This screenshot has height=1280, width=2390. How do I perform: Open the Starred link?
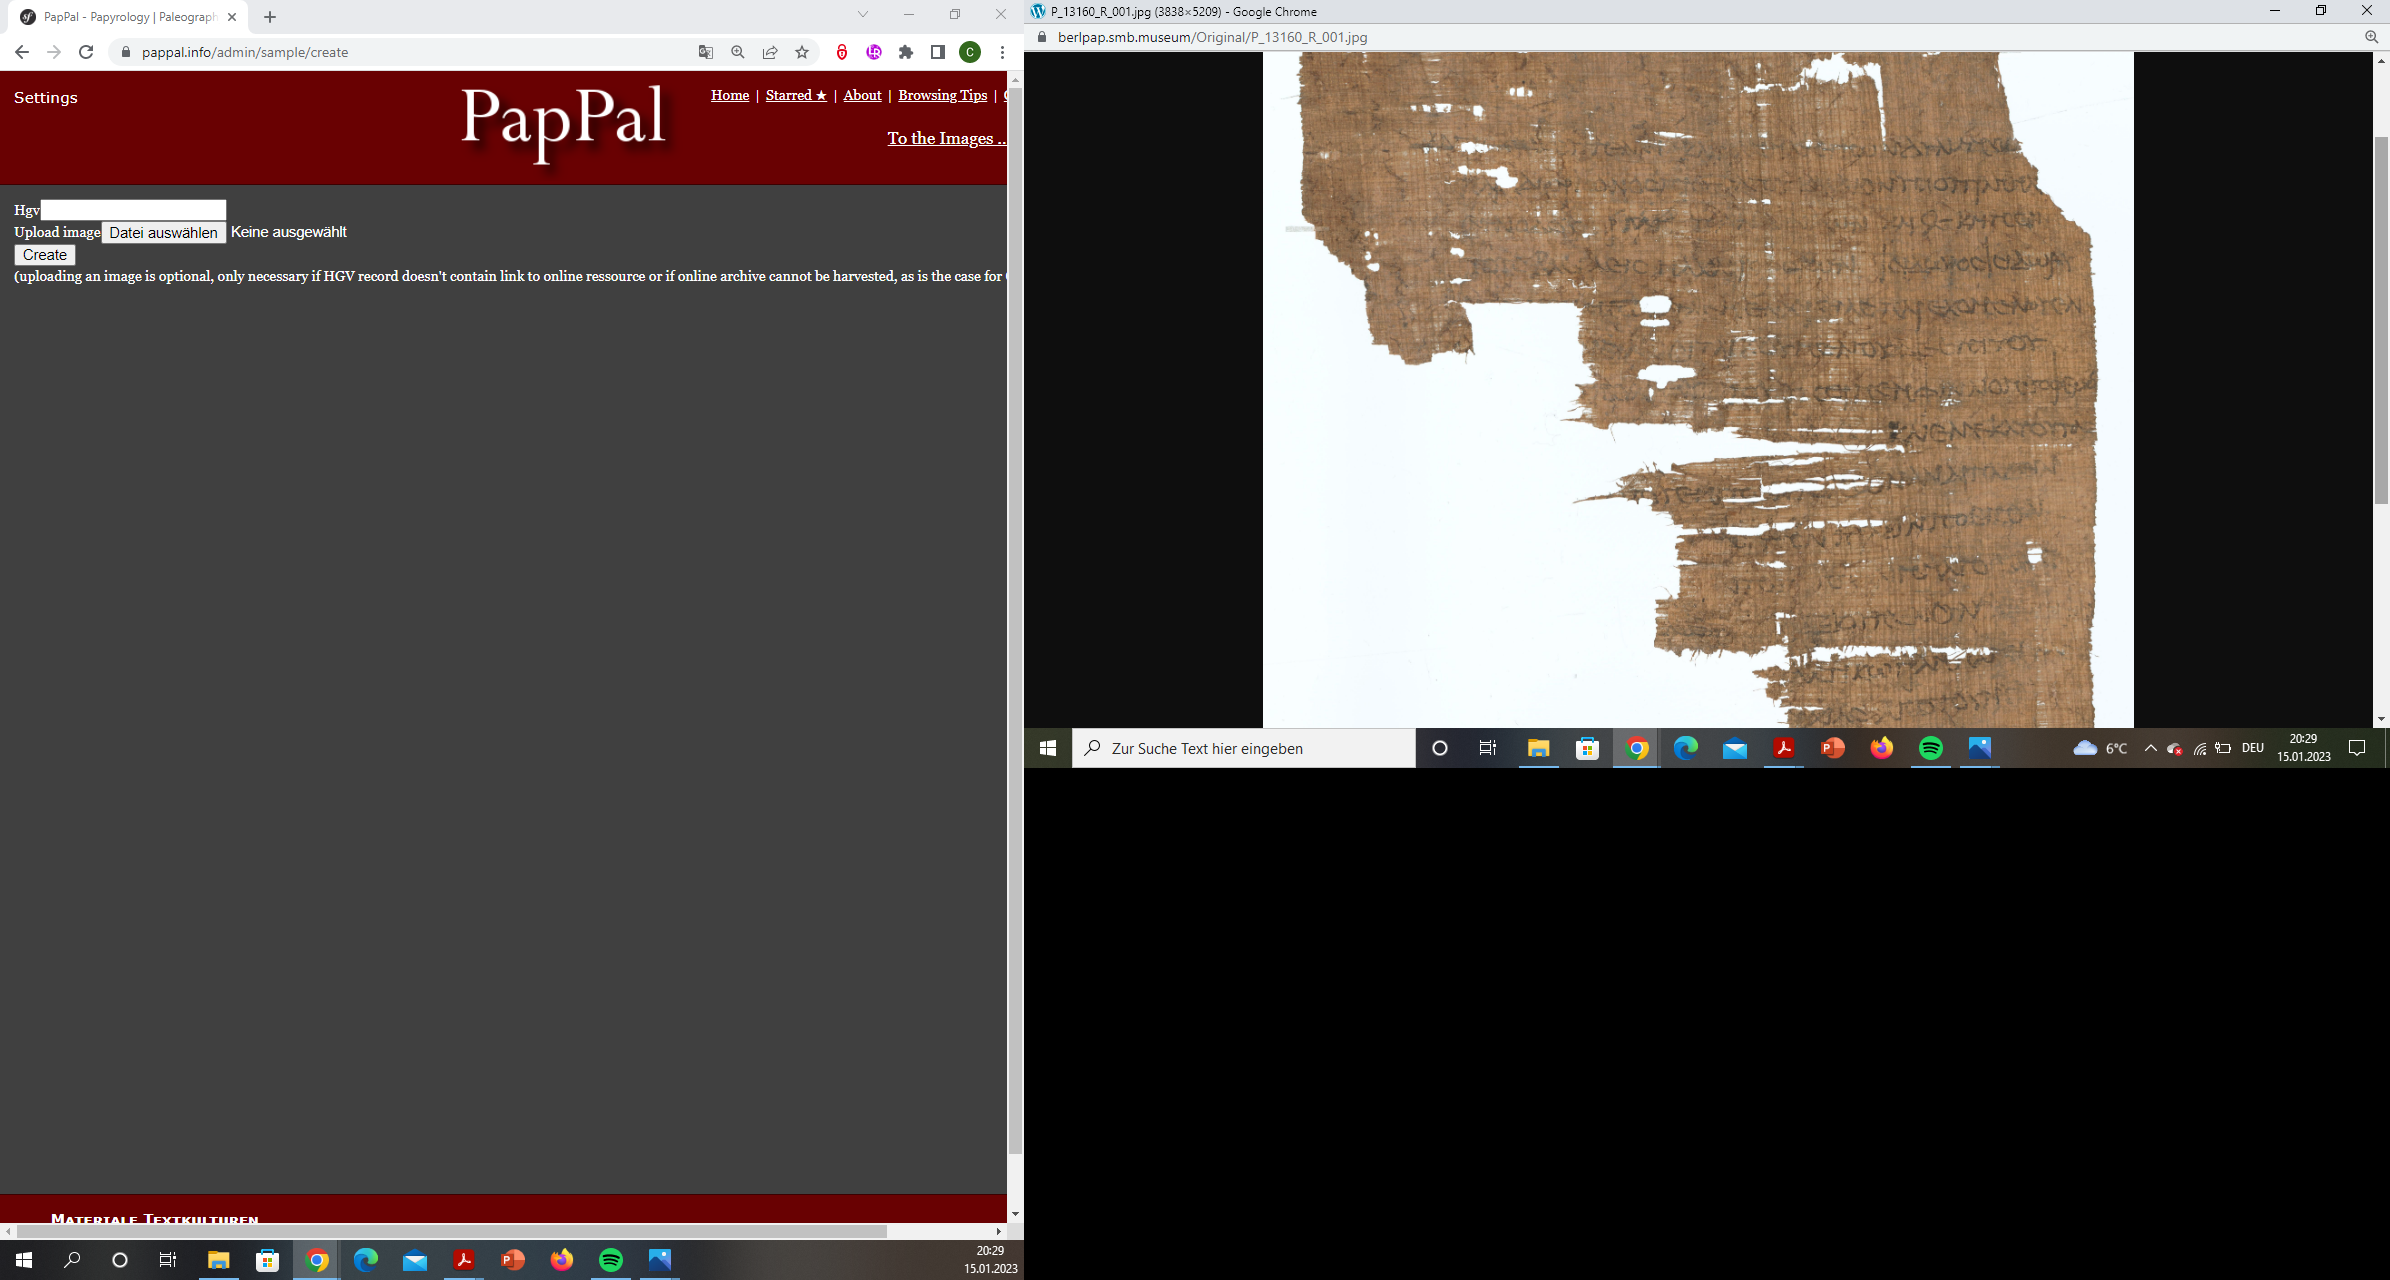796,95
